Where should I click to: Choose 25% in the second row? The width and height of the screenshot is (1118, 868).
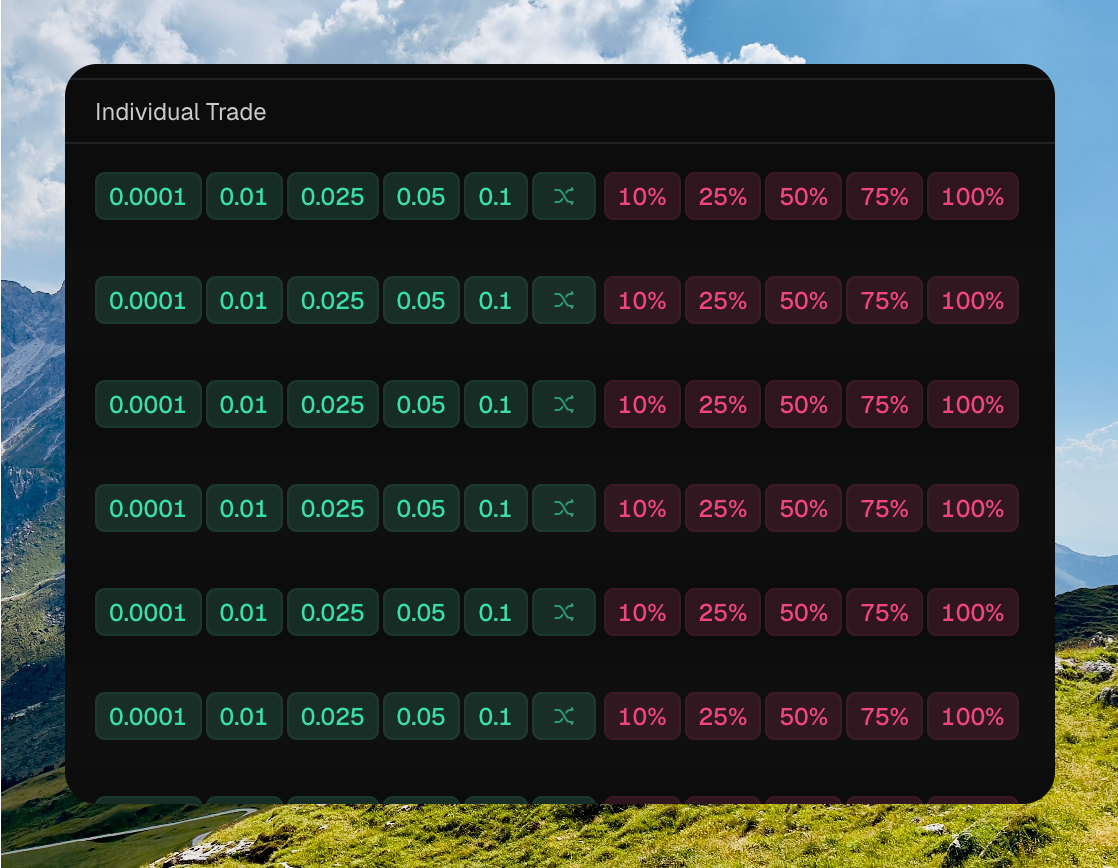[723, 300]
